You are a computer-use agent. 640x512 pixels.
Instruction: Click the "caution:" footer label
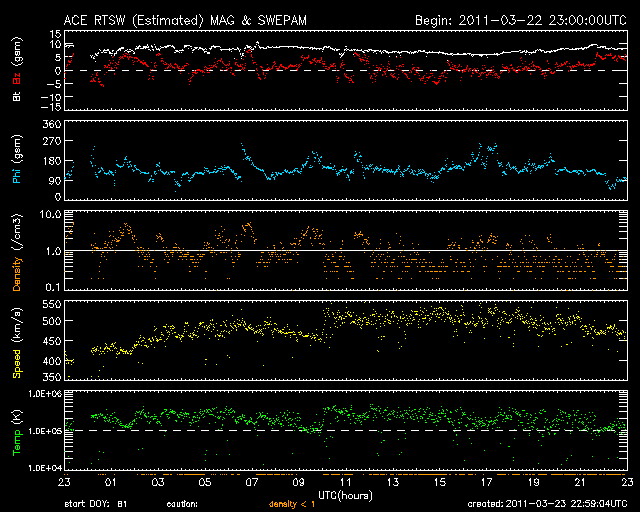(x=182, y=504)
